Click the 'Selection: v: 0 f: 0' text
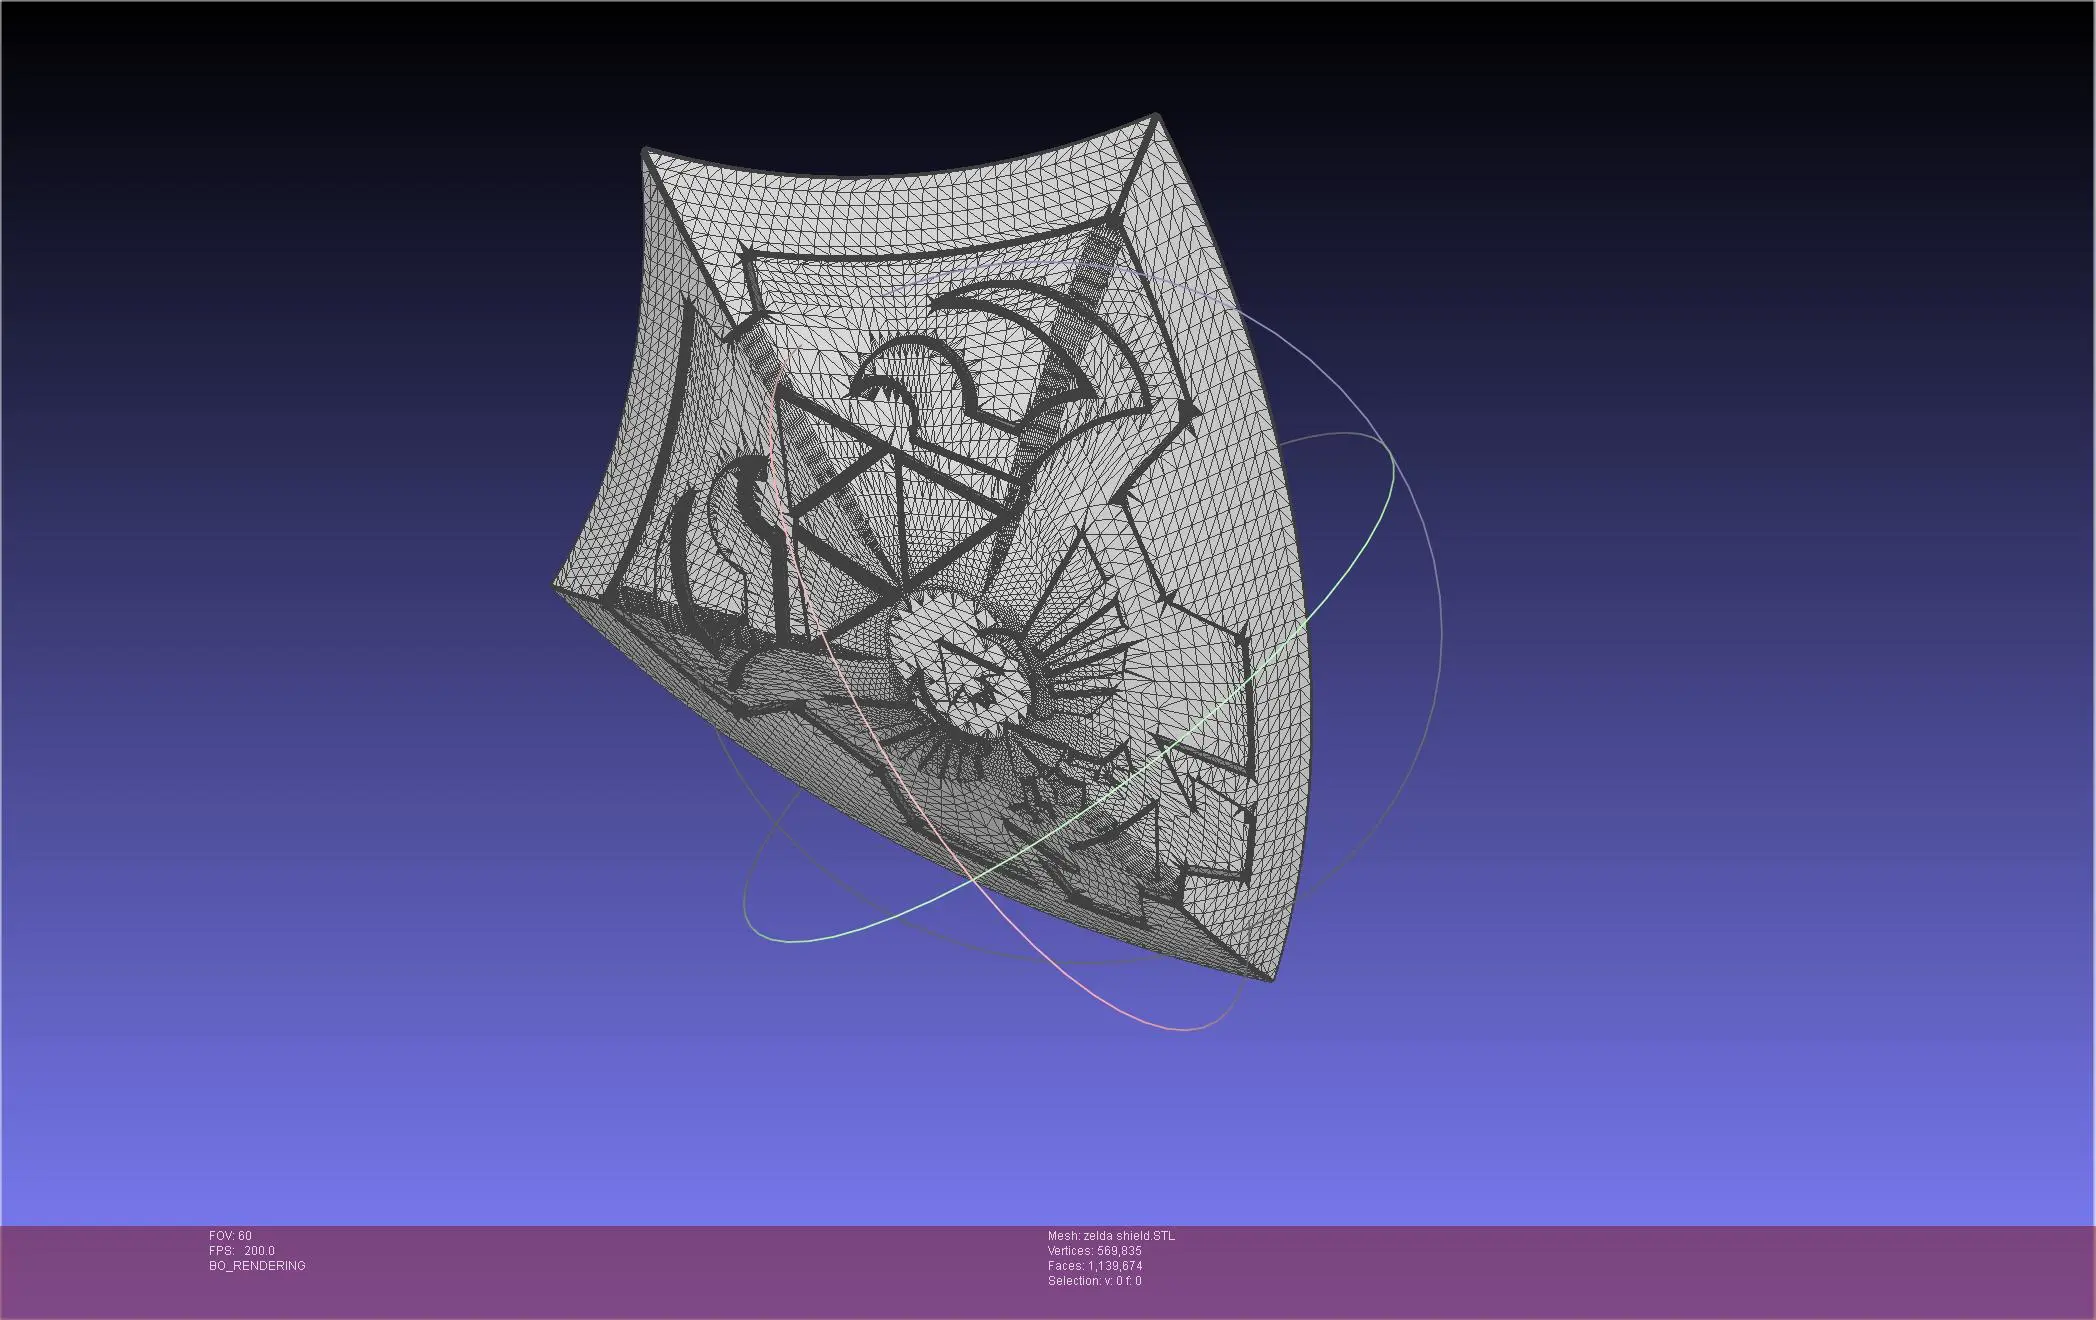Image resolution: width=2096 pixels, height=1320 pixels. [x=1094, y=1281]
